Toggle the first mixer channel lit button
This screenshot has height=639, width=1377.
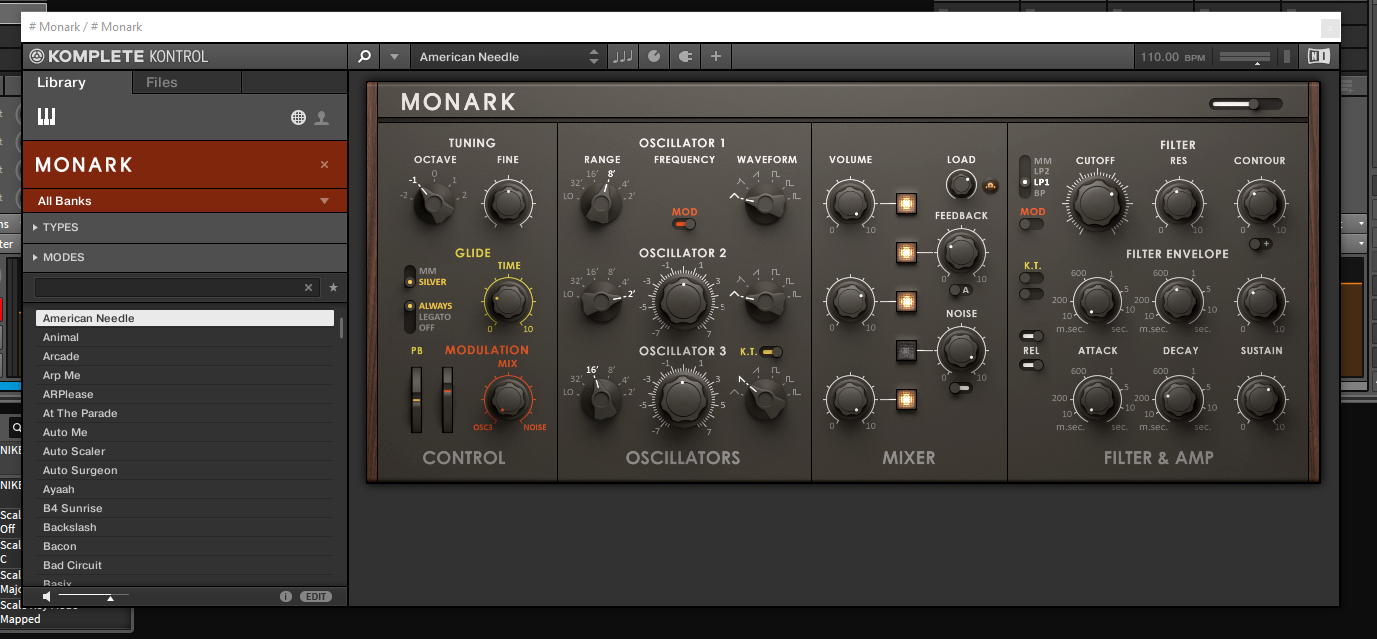click(x=907, y=204)
